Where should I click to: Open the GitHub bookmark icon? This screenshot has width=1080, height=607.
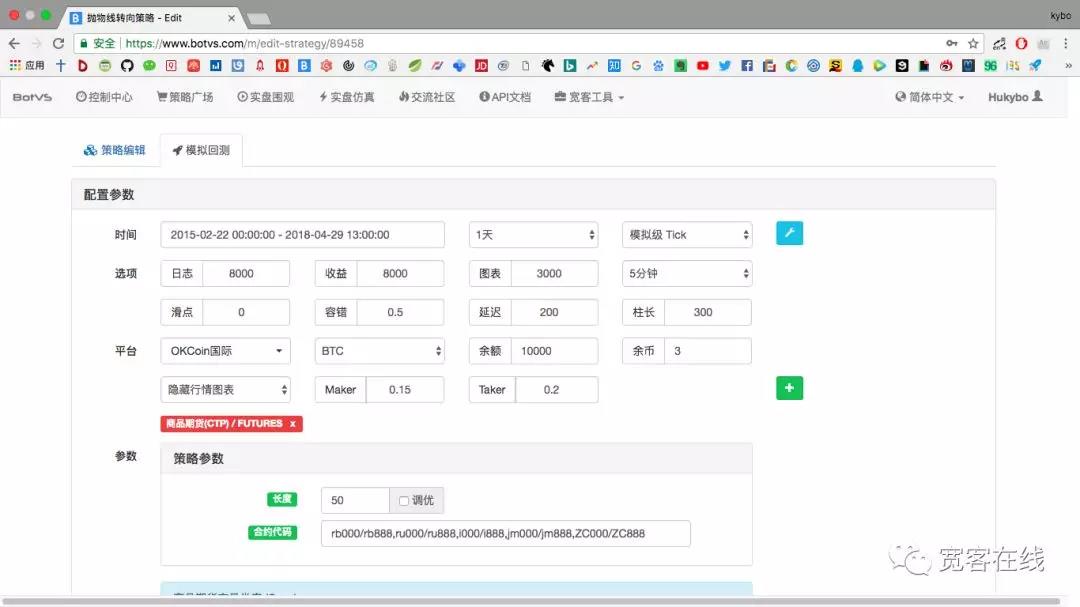point(127,66)
